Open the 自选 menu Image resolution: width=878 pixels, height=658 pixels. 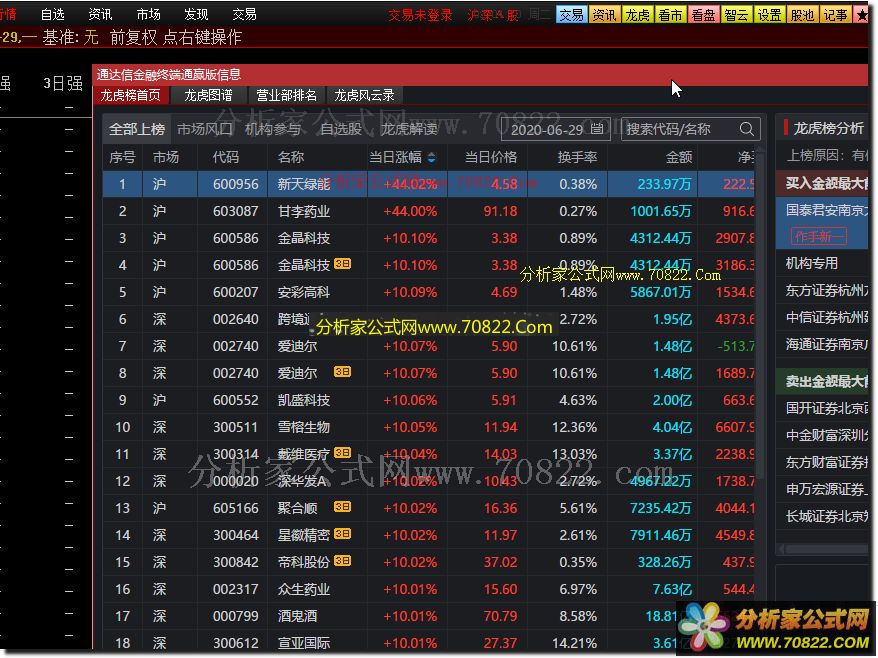53,14
